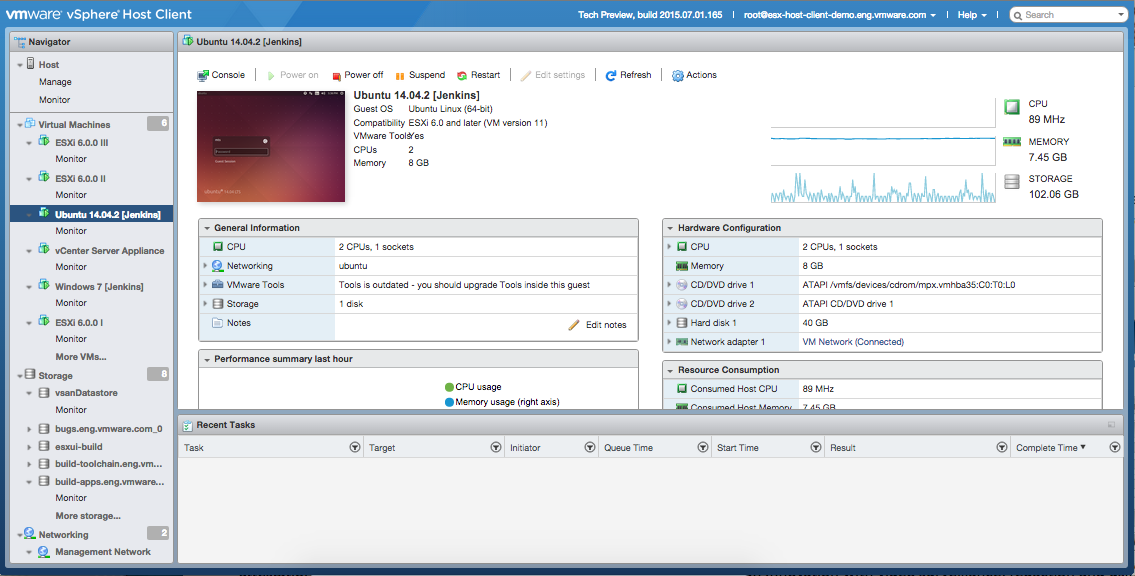This screenshot has height=576, width=1135.
Task: Select the ESXi 6.0.0 II VM icon
Action: 44,177
